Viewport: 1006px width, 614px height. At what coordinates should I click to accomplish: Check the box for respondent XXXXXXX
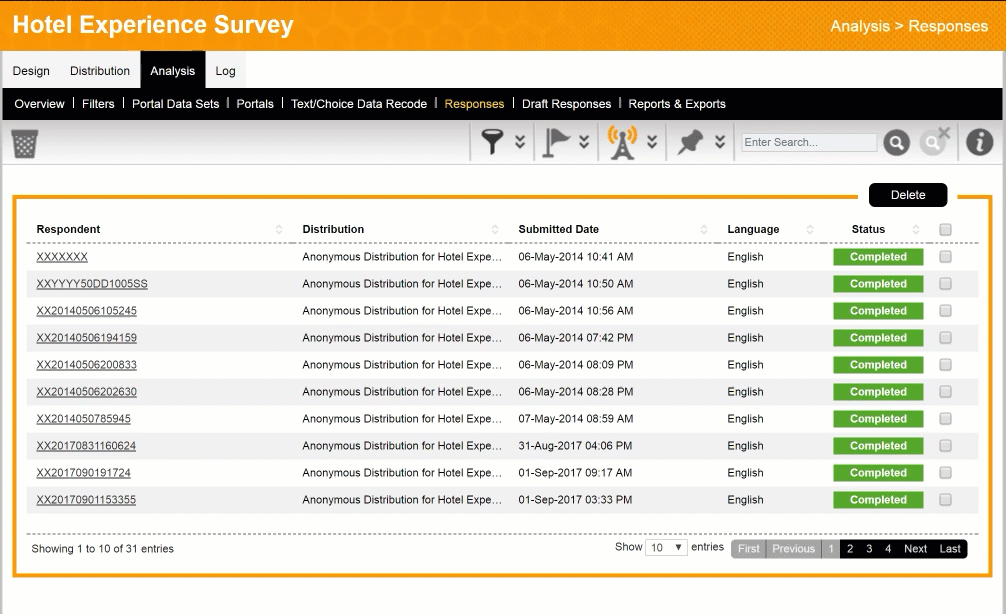(x=945, y=257)
